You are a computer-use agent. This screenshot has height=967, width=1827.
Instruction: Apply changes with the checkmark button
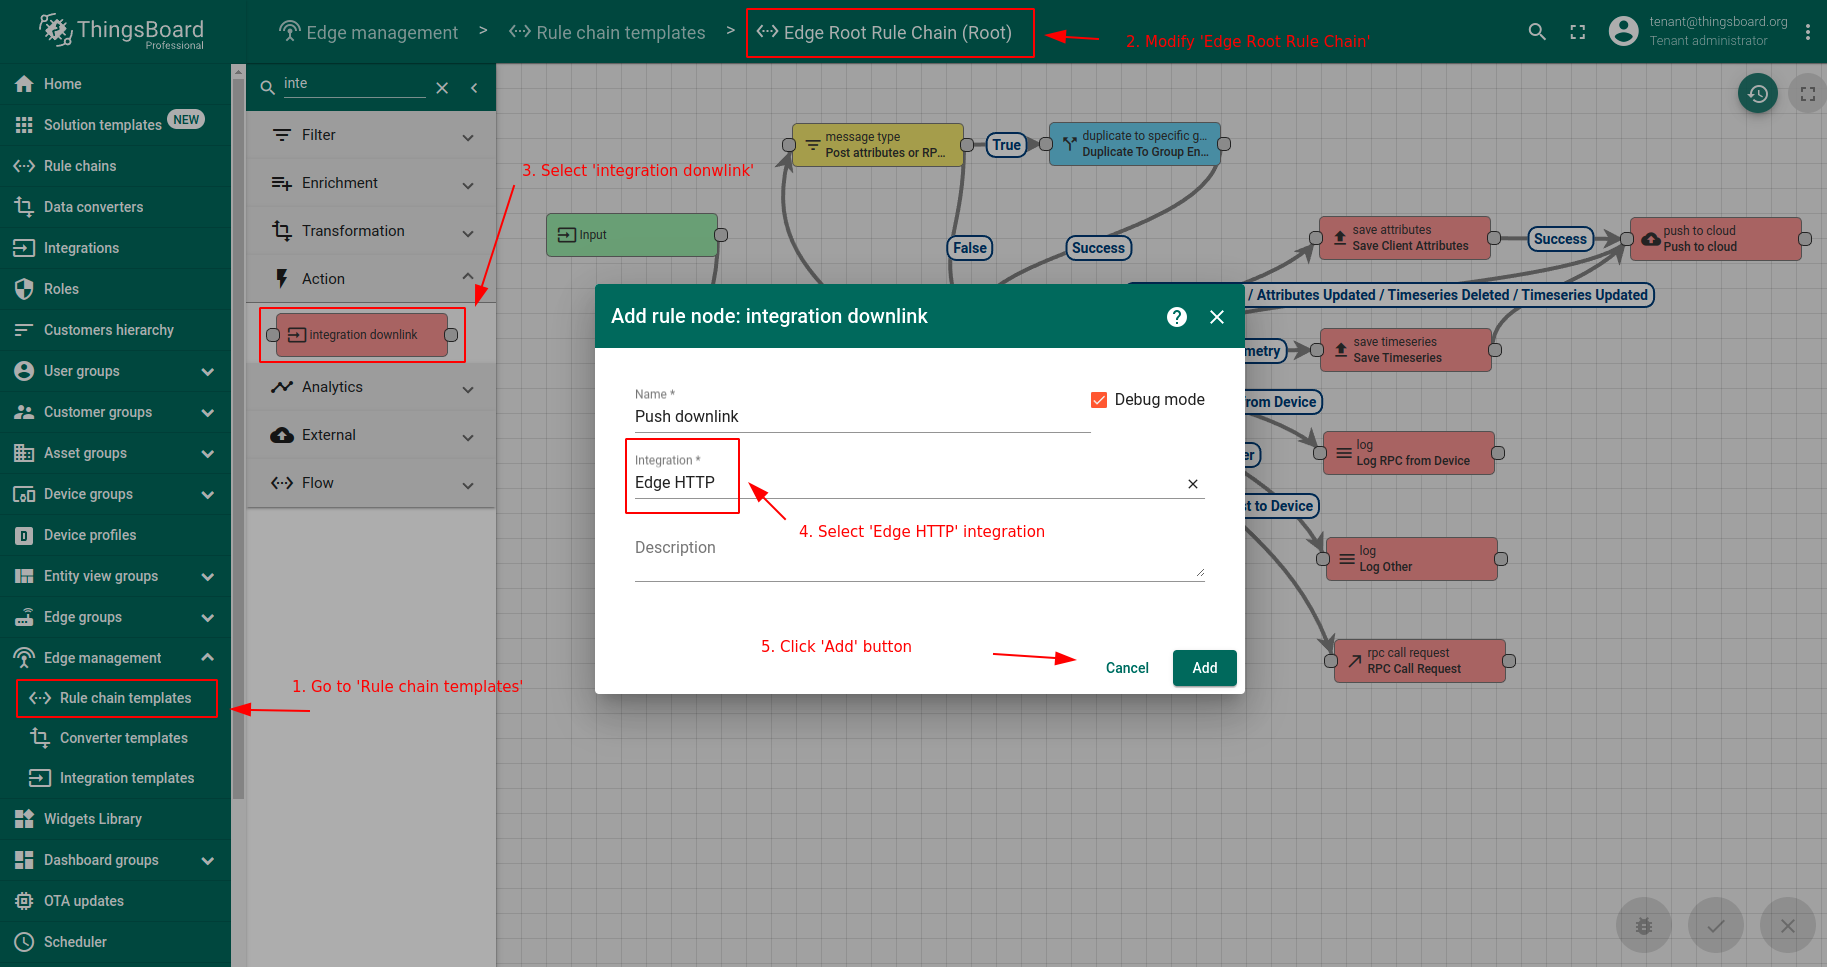coord(1716,926)
